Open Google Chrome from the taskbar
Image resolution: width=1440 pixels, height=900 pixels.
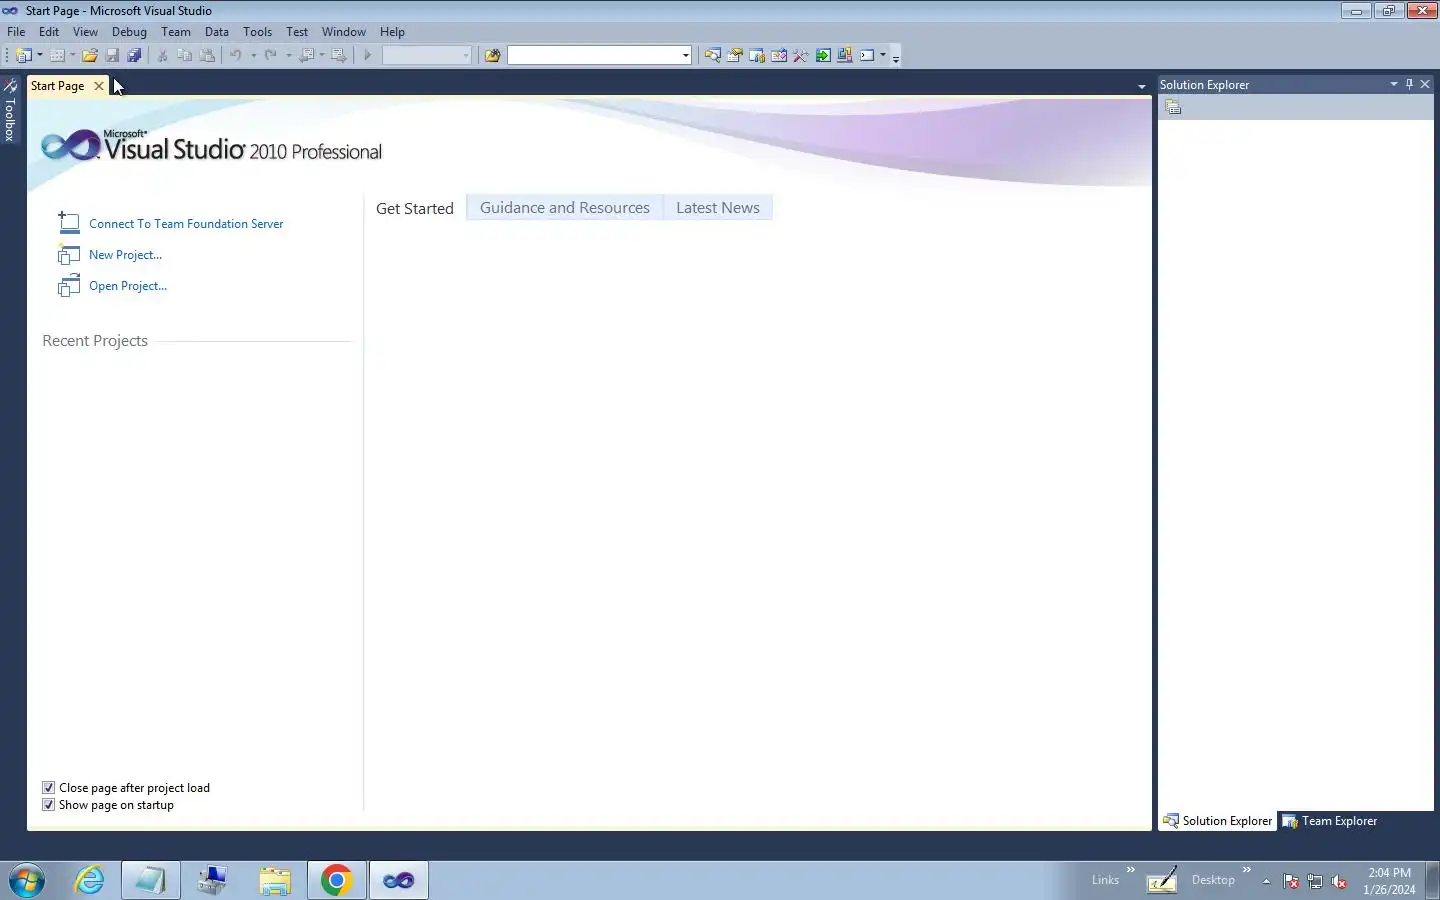[x=336, y=880]
